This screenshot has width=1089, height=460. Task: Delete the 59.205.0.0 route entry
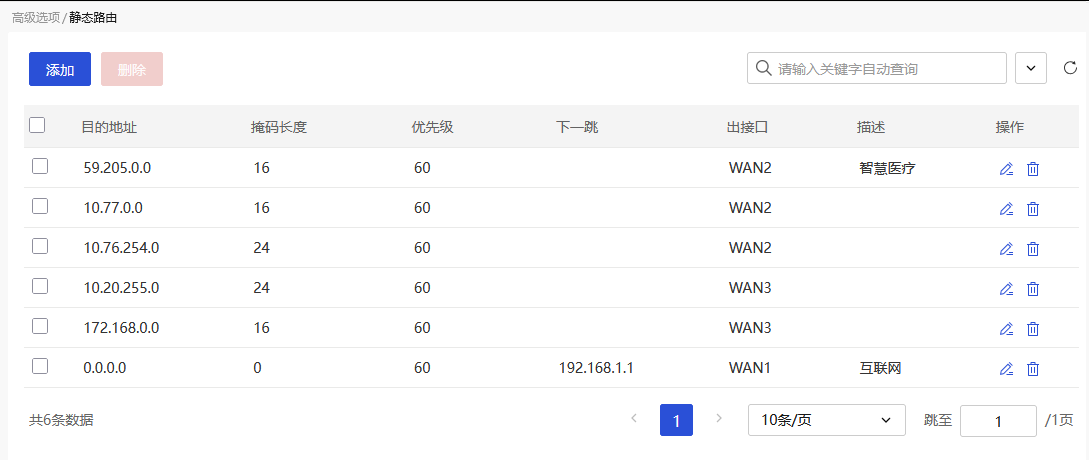coord(1033,169)
